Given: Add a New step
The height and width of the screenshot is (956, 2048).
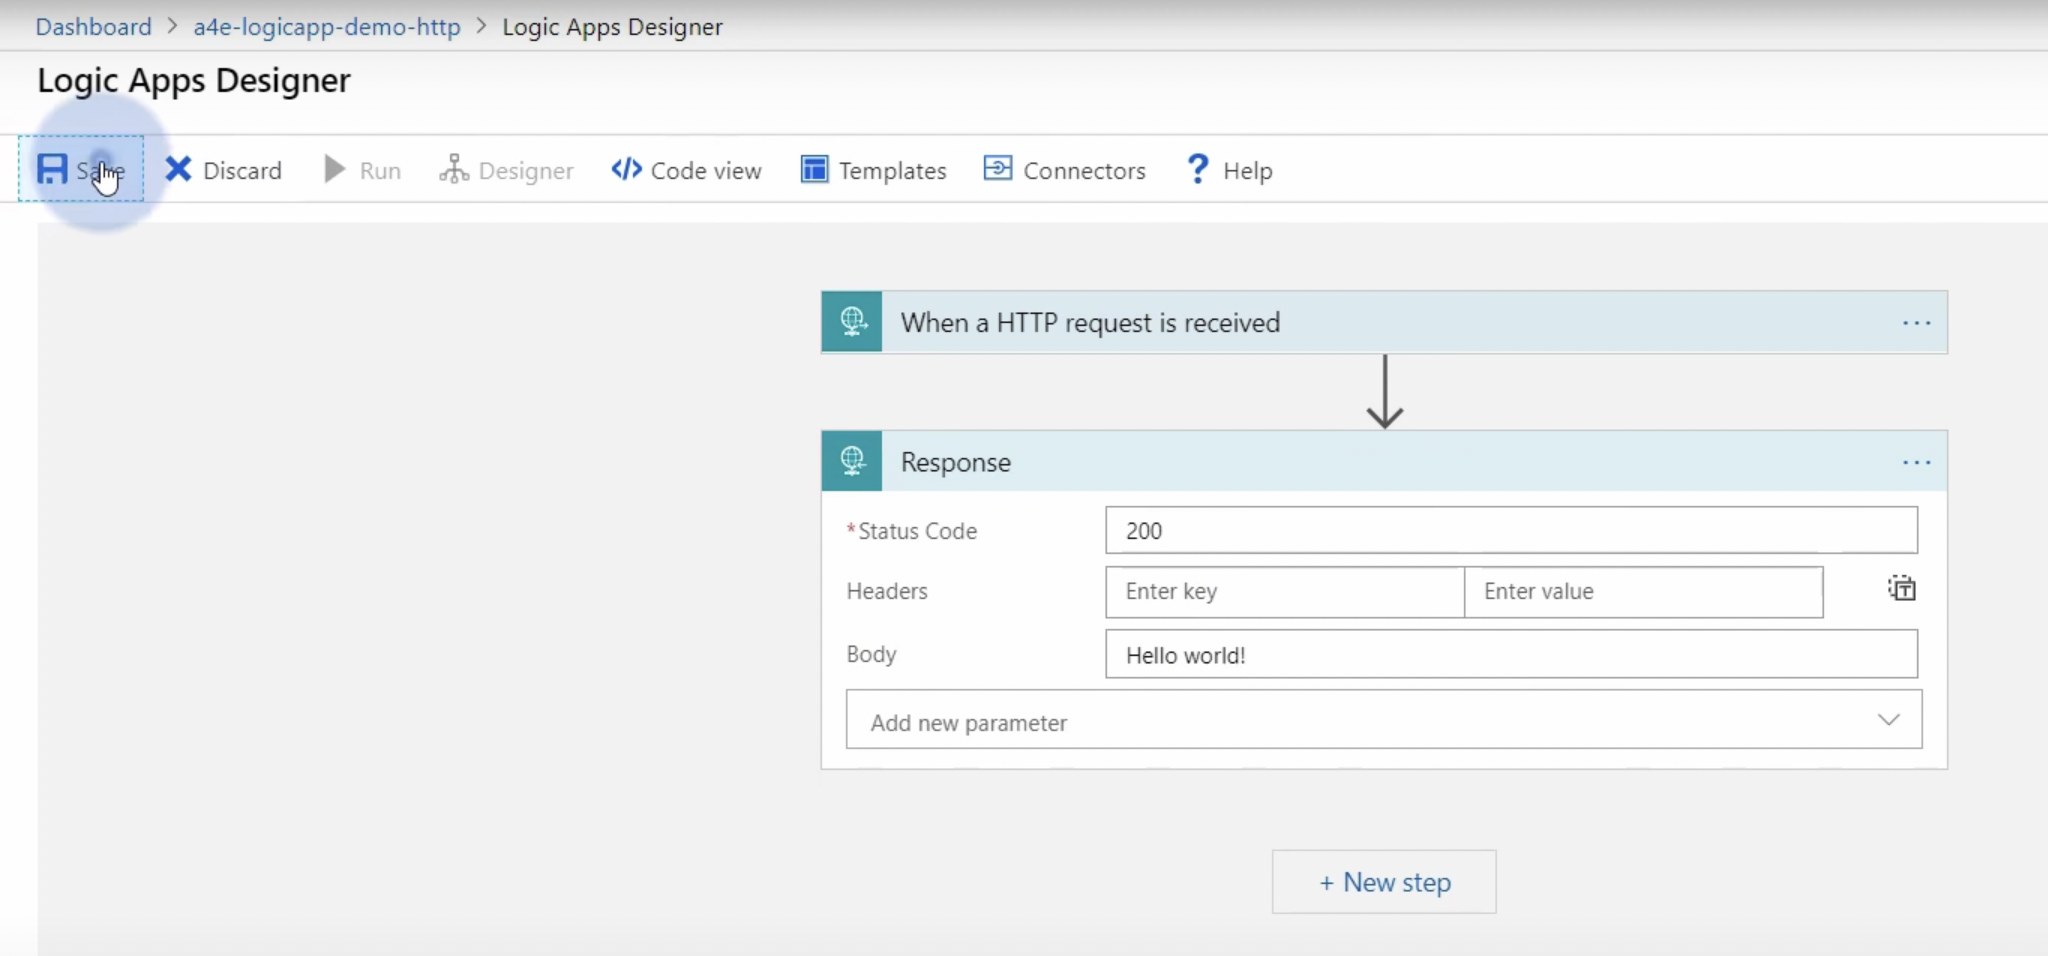Looking at the screenshot, I should point(1384,882).
